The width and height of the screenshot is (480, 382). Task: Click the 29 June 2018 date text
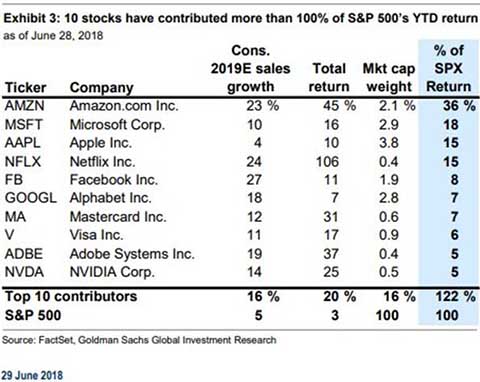click(32, 375)
